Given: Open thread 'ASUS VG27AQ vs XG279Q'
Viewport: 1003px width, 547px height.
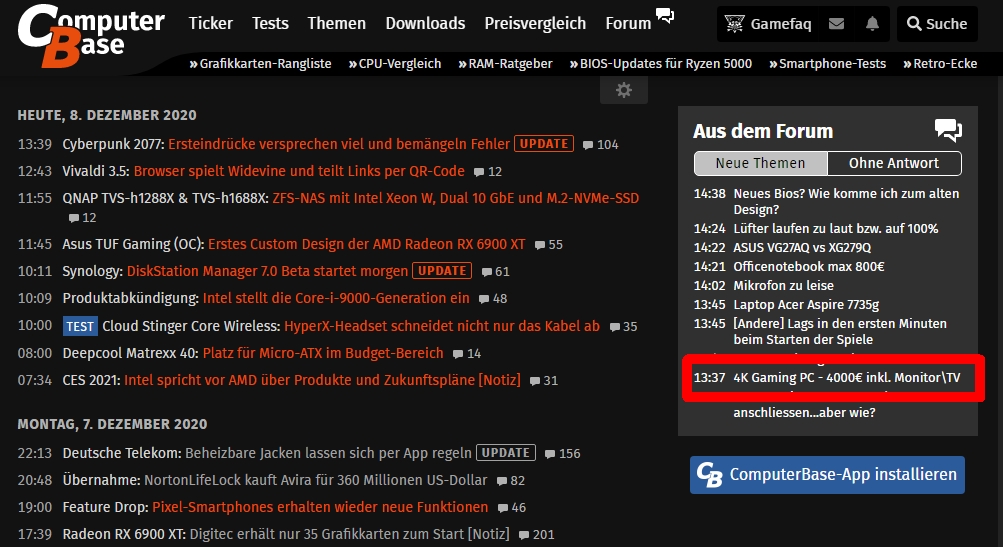Looking at the screenshot, I should (802, 248).
